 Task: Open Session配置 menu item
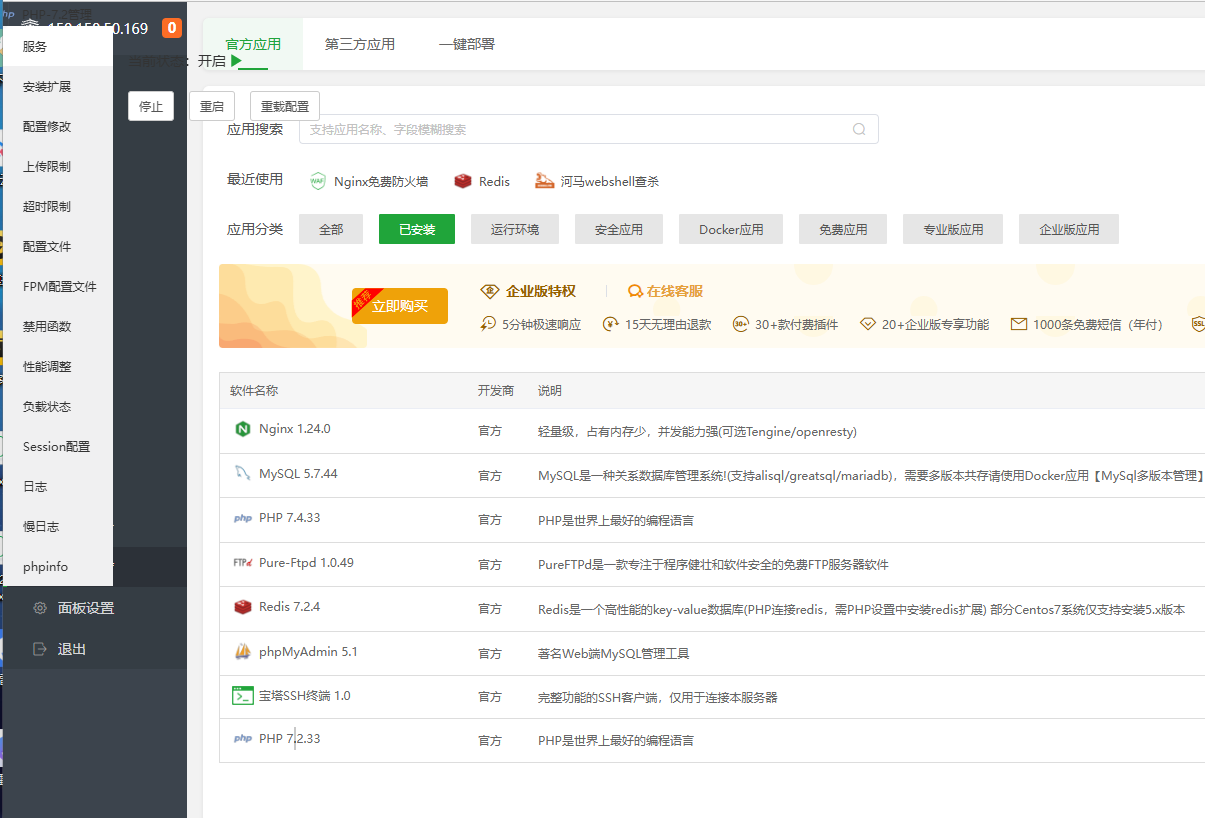[x=58, y=447]
